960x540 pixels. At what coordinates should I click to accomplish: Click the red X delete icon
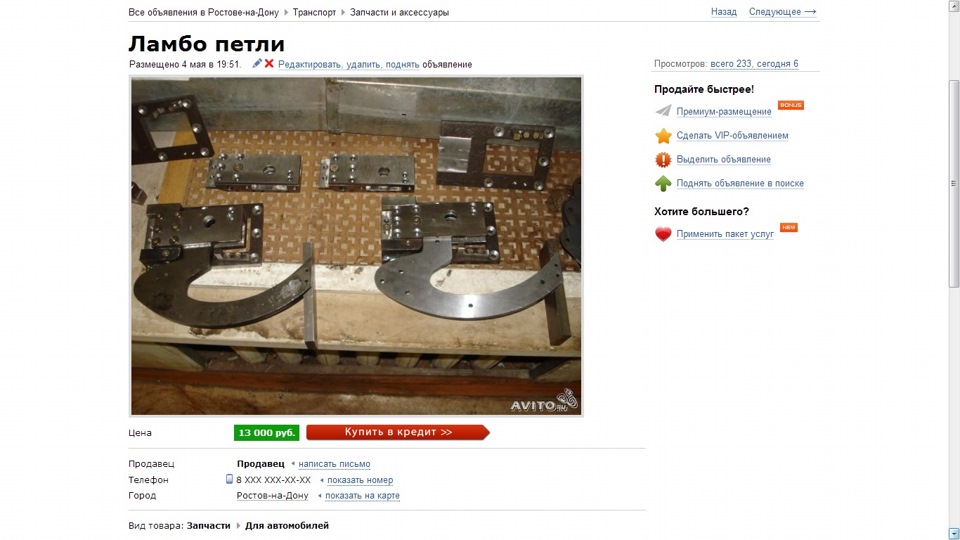pos(269,64)
